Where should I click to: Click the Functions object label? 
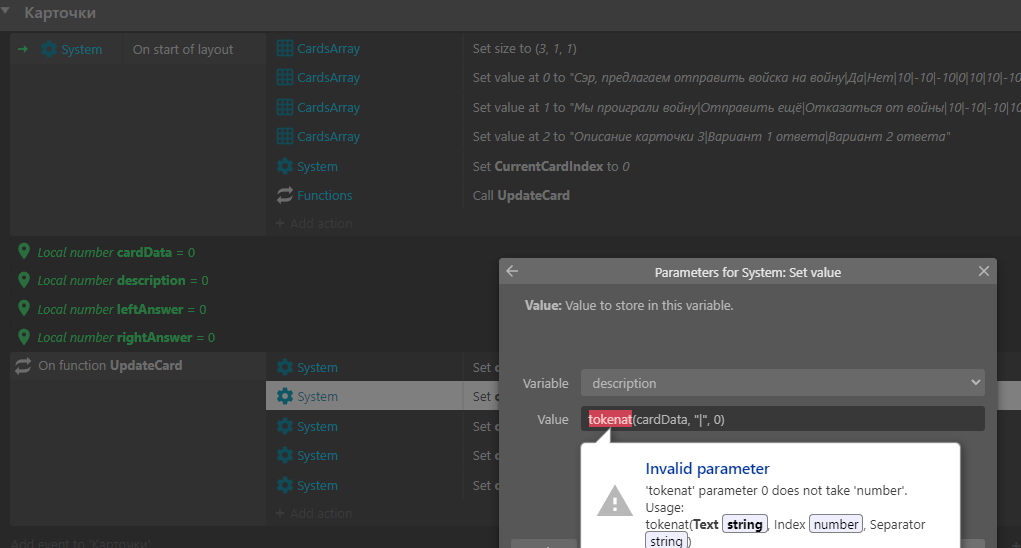coord(324,195)
